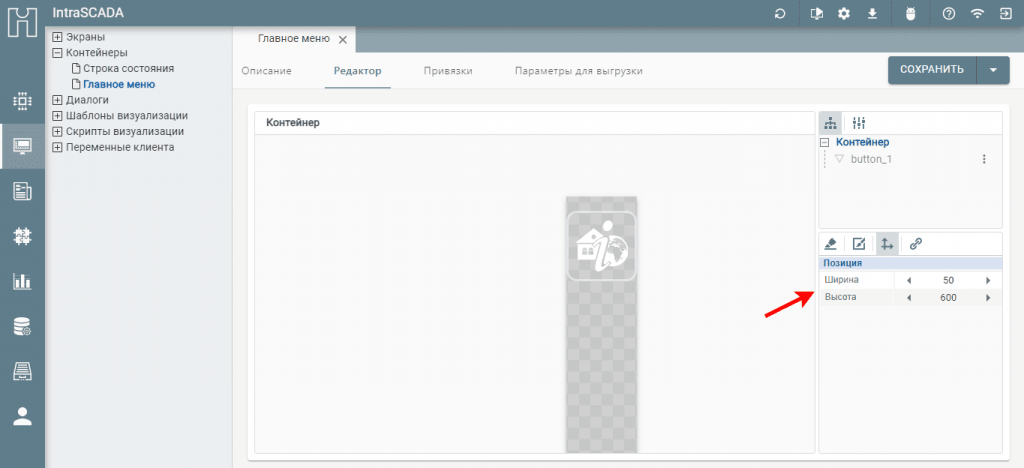This screenshot has height=468, width=1024.
Task: Switch to the Привязки tab
Action: coord(448,71)
